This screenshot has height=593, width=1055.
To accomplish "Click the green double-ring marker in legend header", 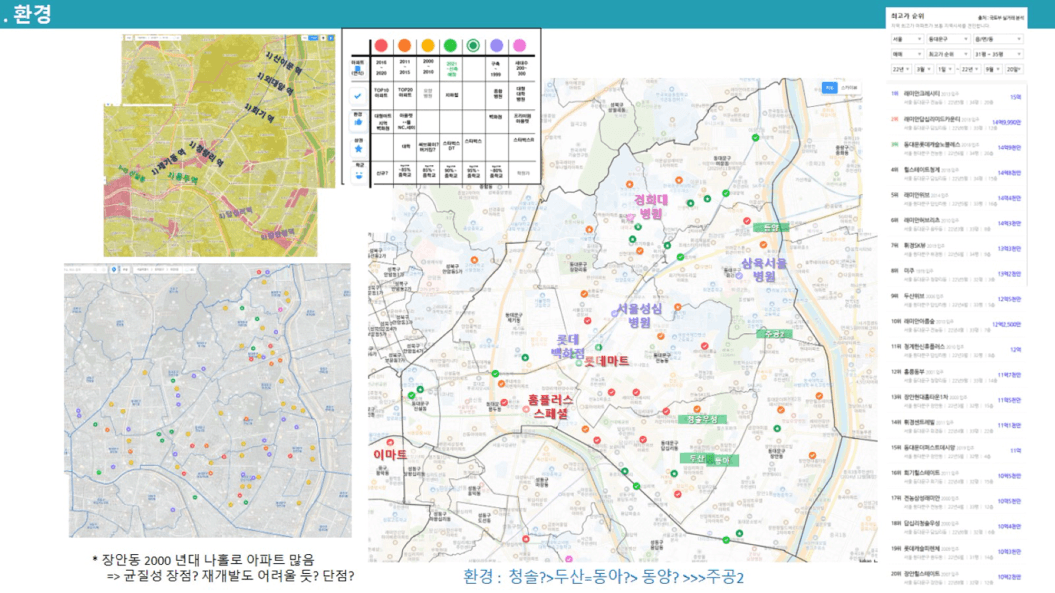I will [x=473, y=45].
